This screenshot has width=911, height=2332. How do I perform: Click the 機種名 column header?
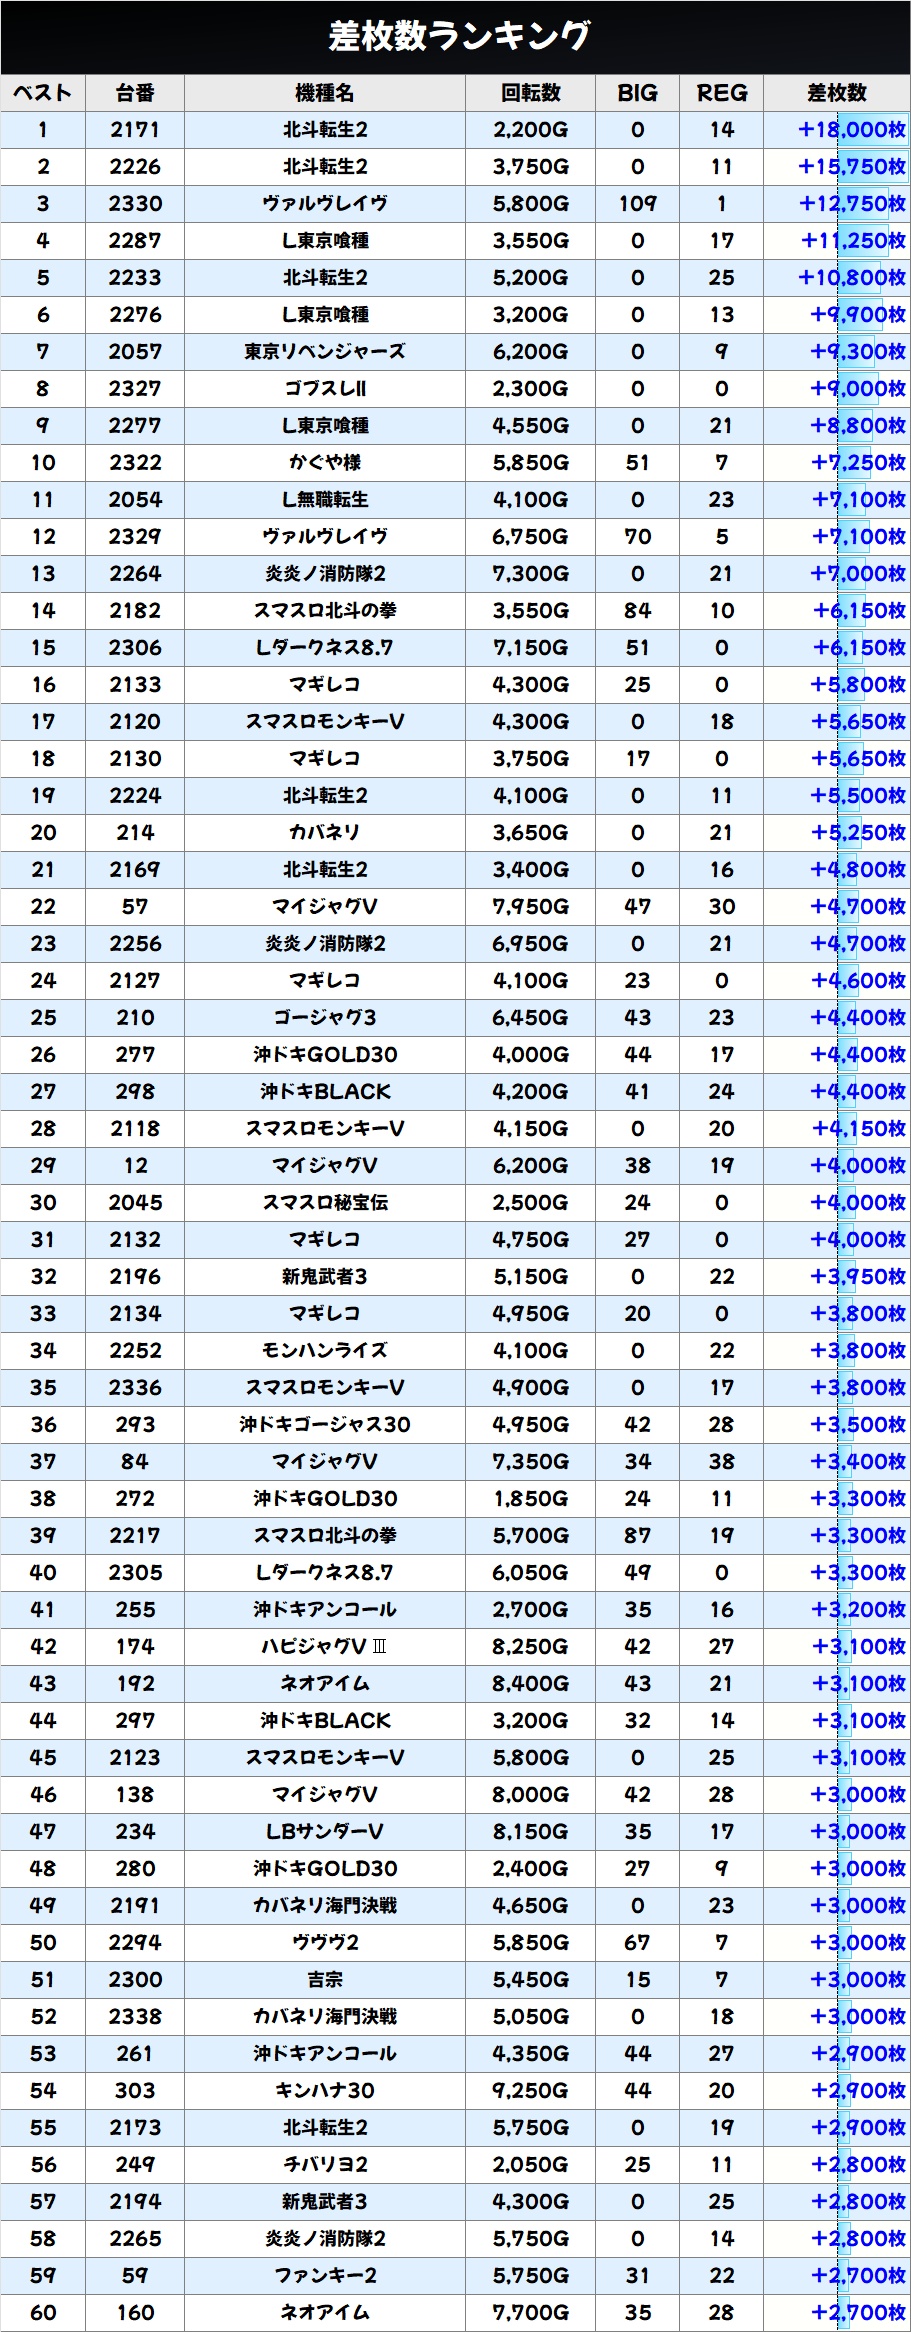click(x=325, y=93)
